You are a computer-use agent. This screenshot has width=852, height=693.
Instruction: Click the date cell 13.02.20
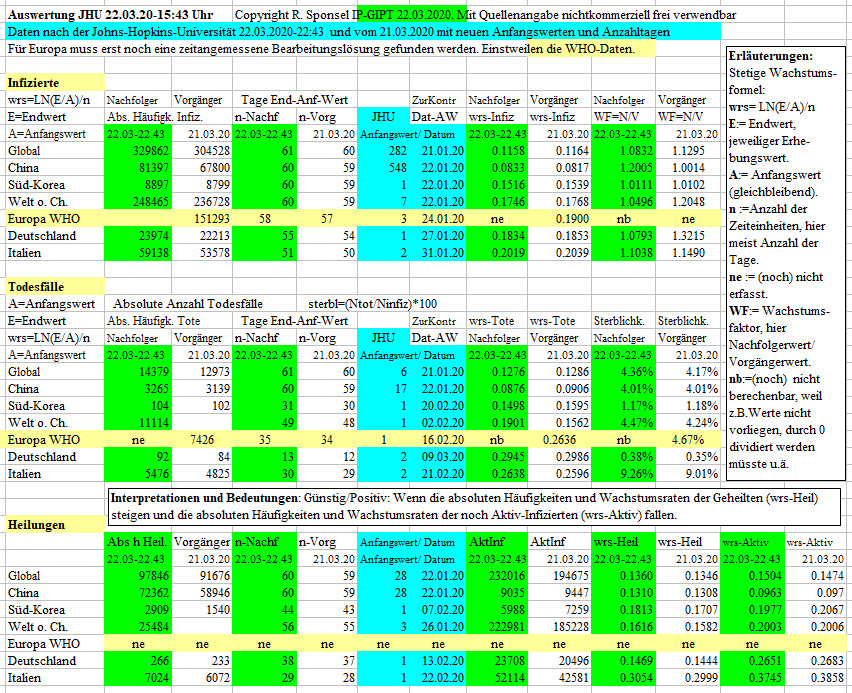(x=438, y=660)
